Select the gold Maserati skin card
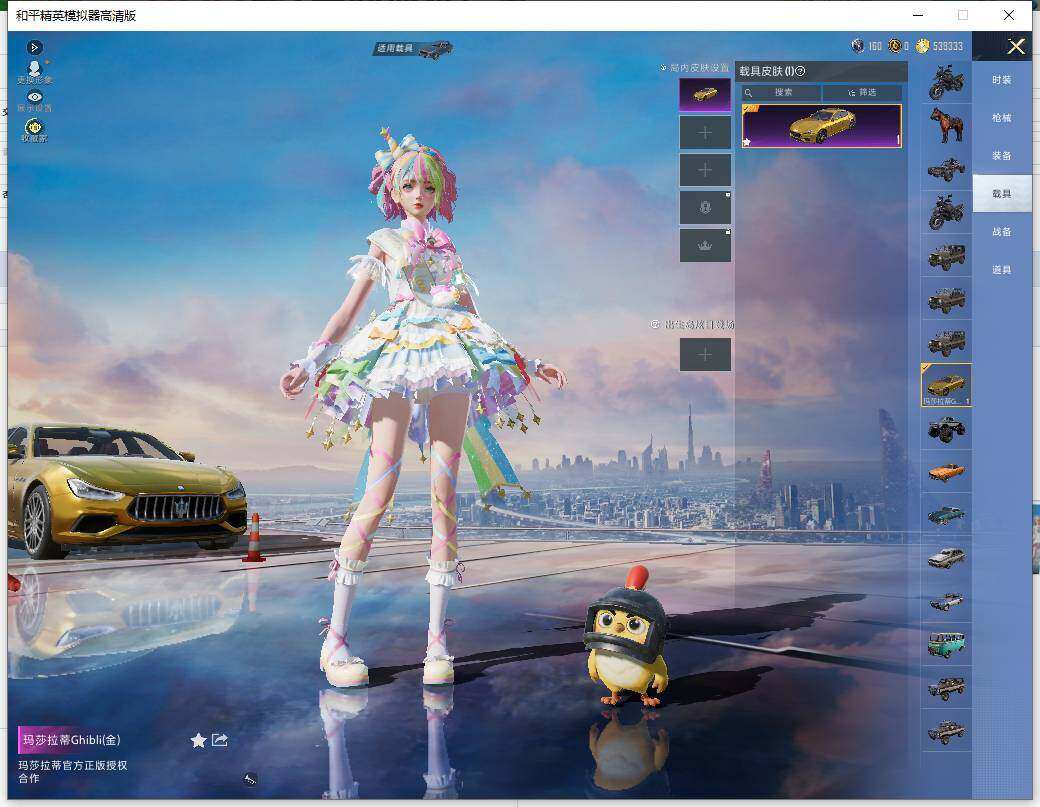 point(822,125)
